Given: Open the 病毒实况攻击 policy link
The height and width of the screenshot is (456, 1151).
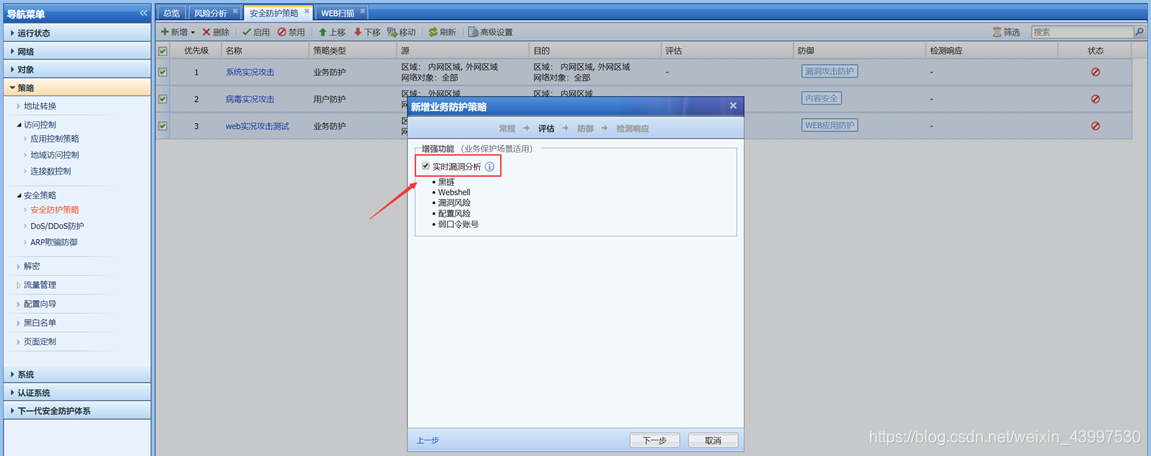Looking at the screenshot, I should click(x=250, y=98).
